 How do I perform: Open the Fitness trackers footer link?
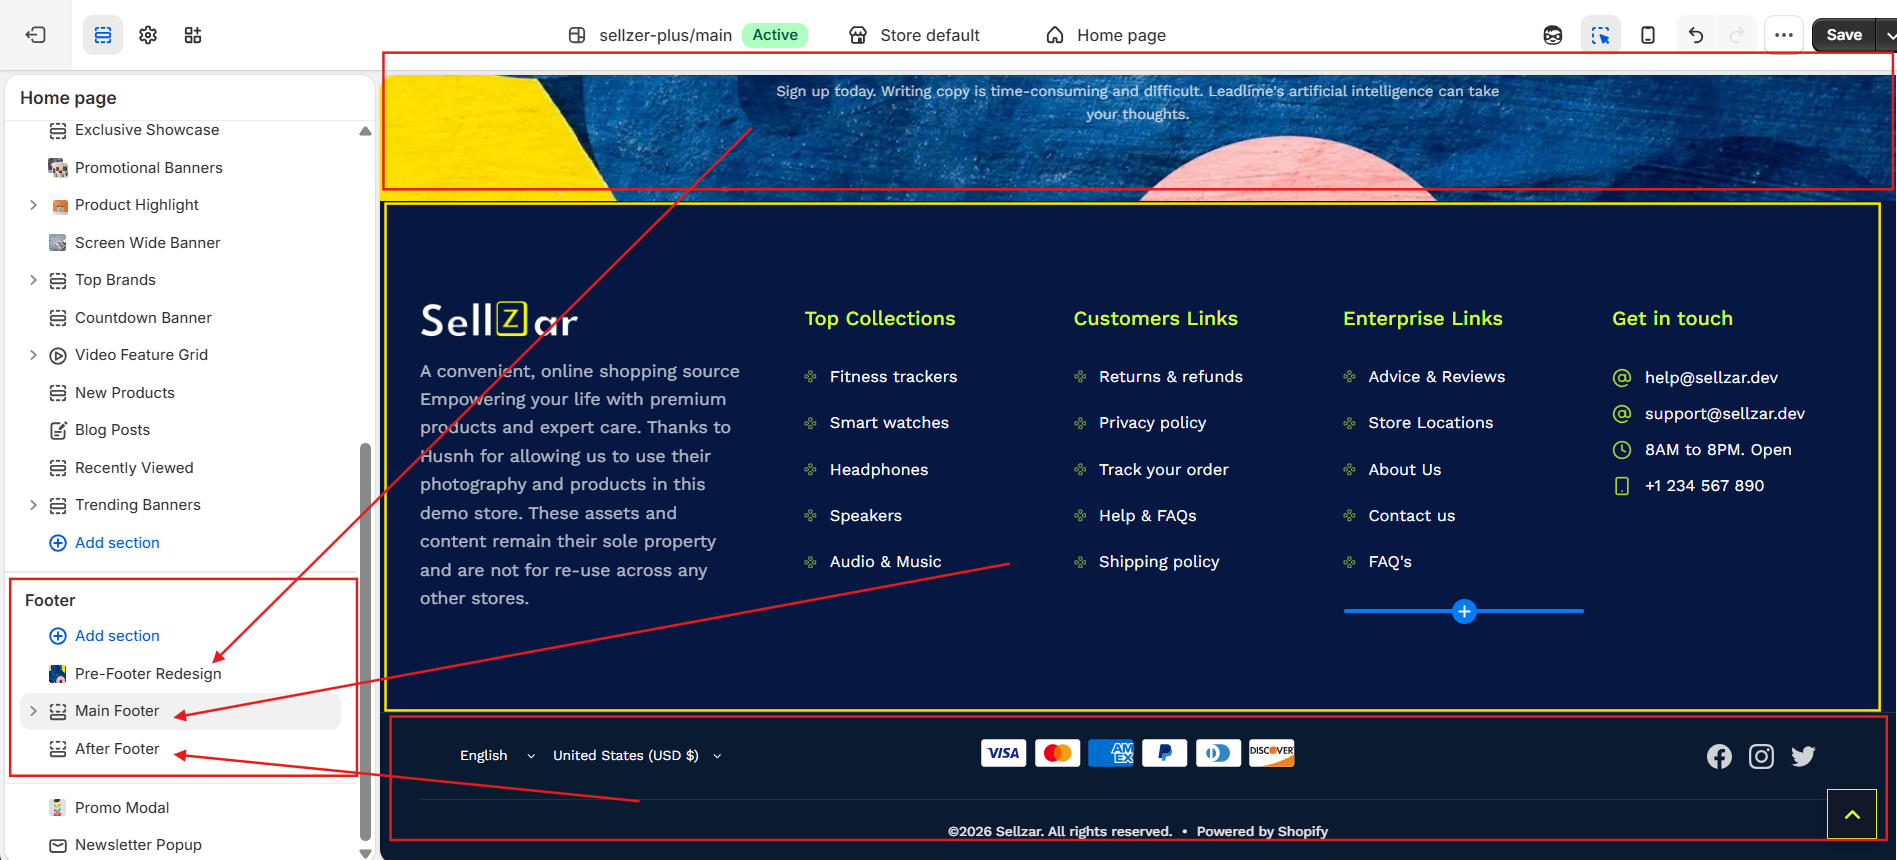(x=893, y=377)
